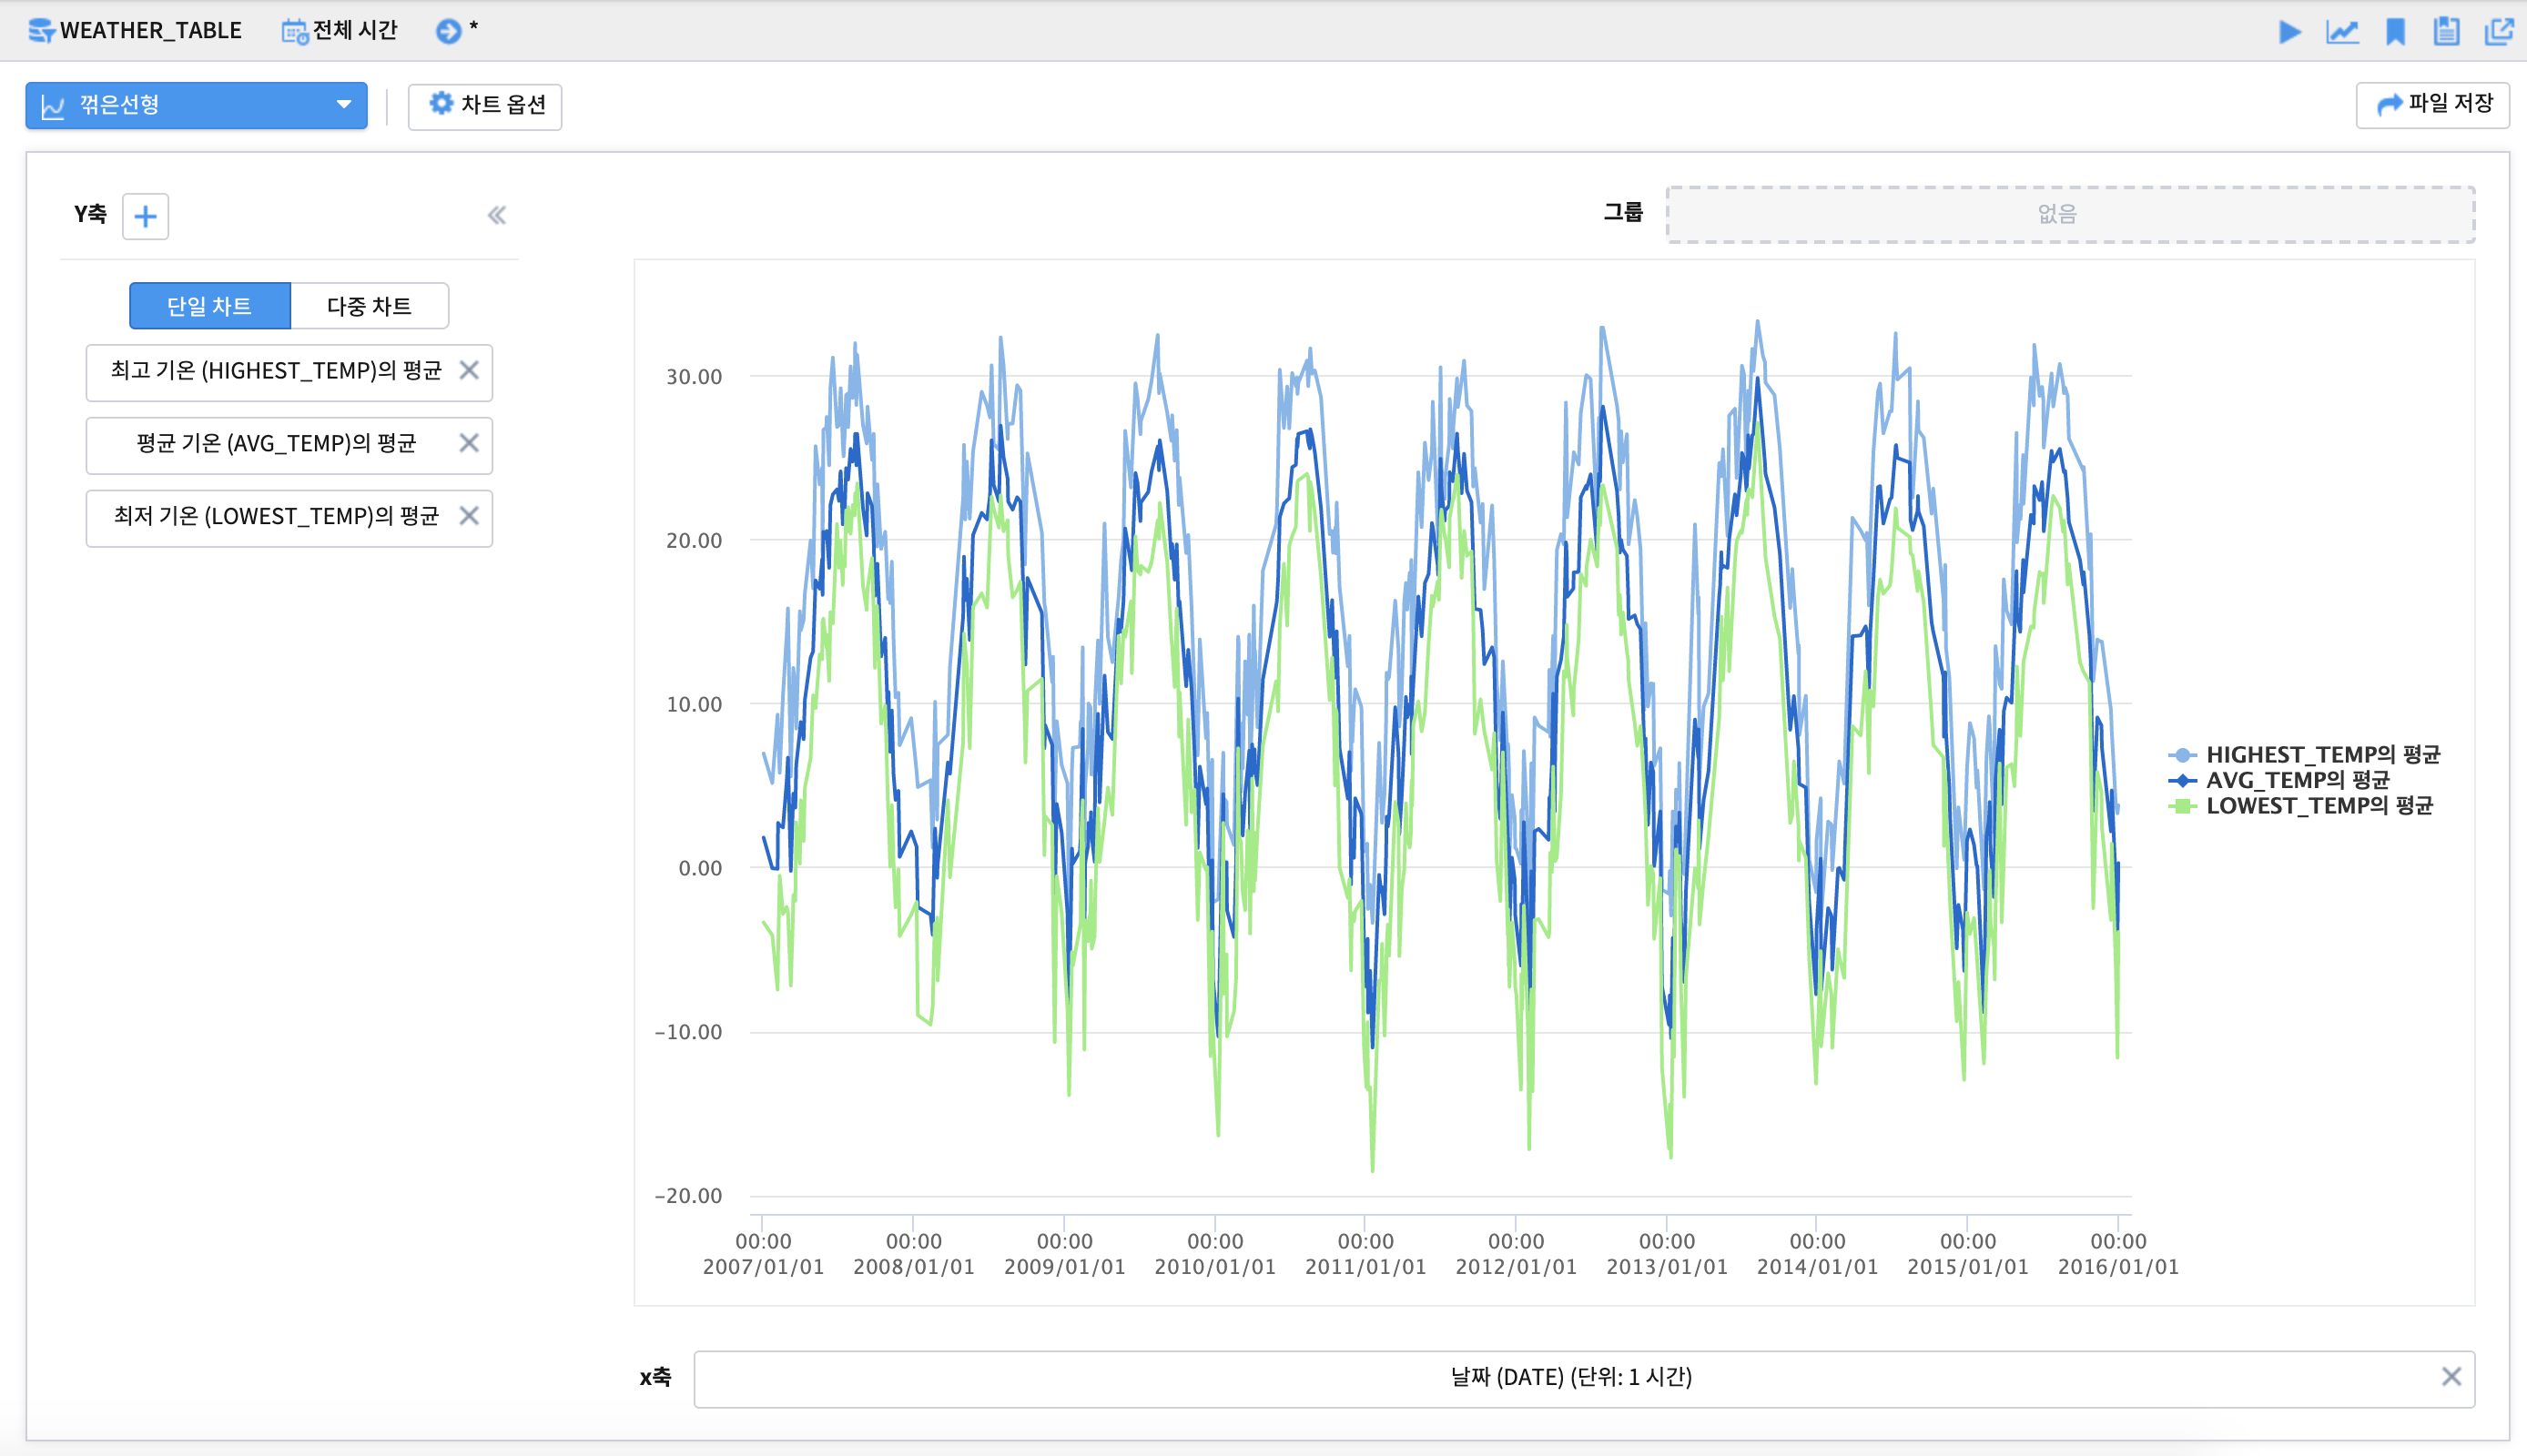Remove 최저 기온 (LOWEST_TEMP) field
Viewport: 2527px width, 1456px height.
coord(468,517)
